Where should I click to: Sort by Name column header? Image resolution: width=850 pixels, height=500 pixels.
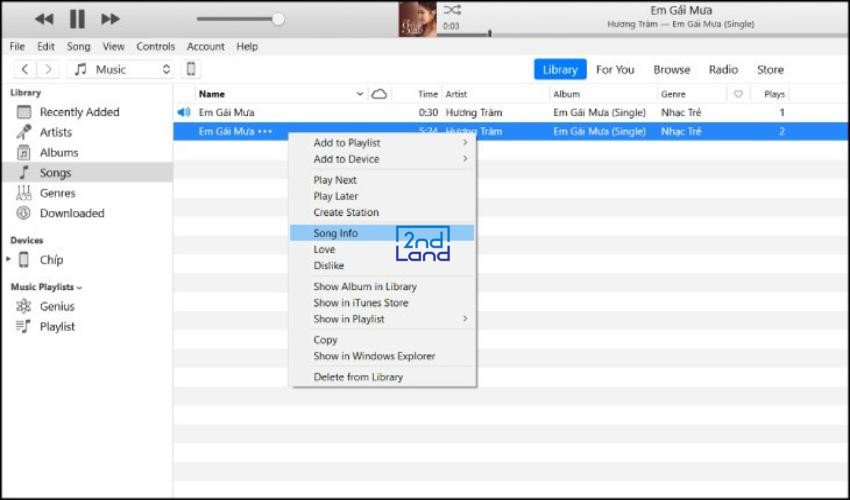pos(211,94)
